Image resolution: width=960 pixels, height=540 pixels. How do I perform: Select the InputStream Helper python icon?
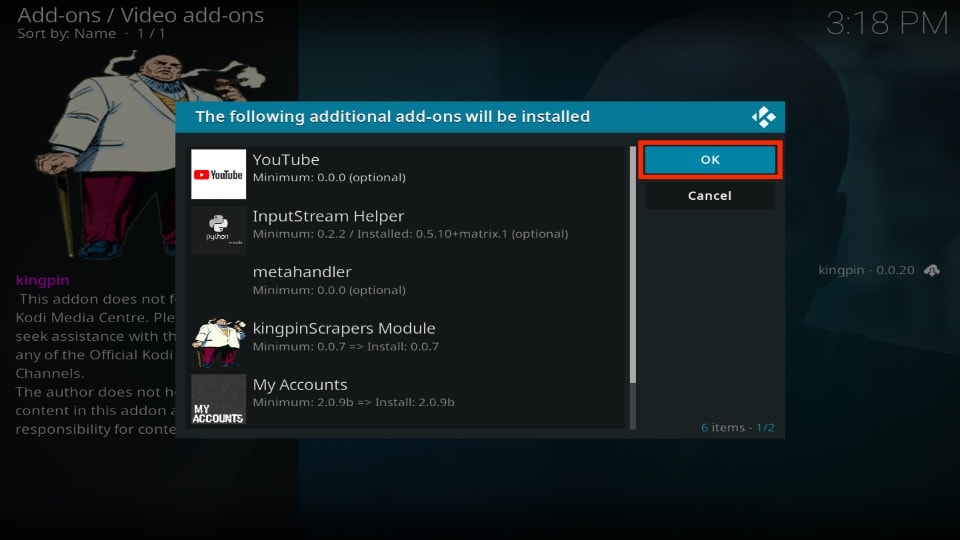point(219,230)
